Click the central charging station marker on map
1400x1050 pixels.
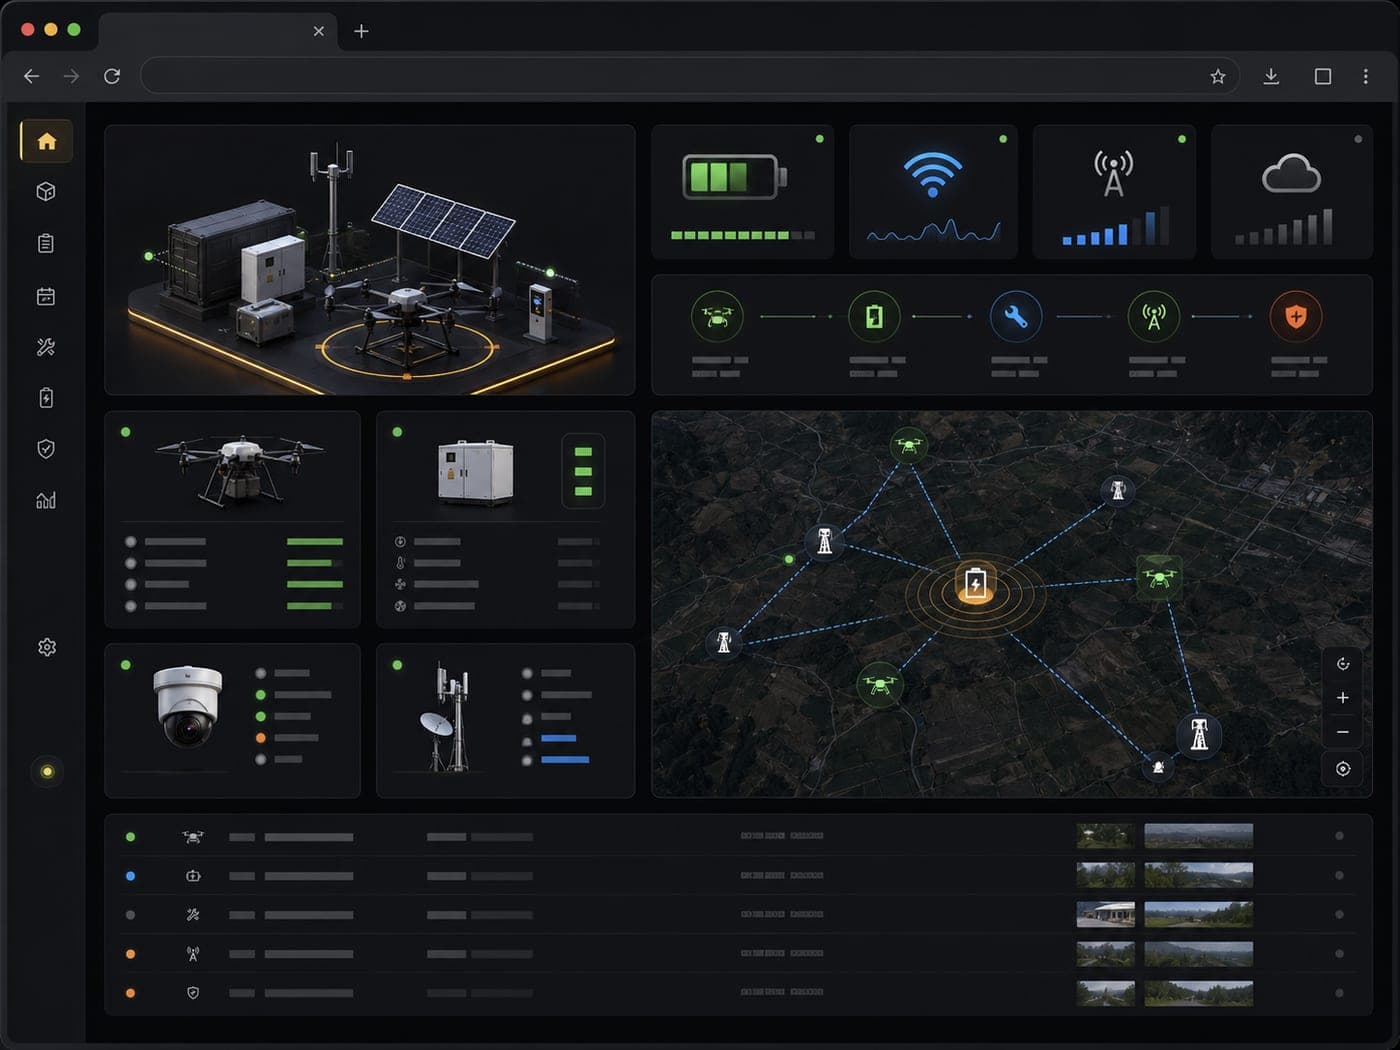975,584
